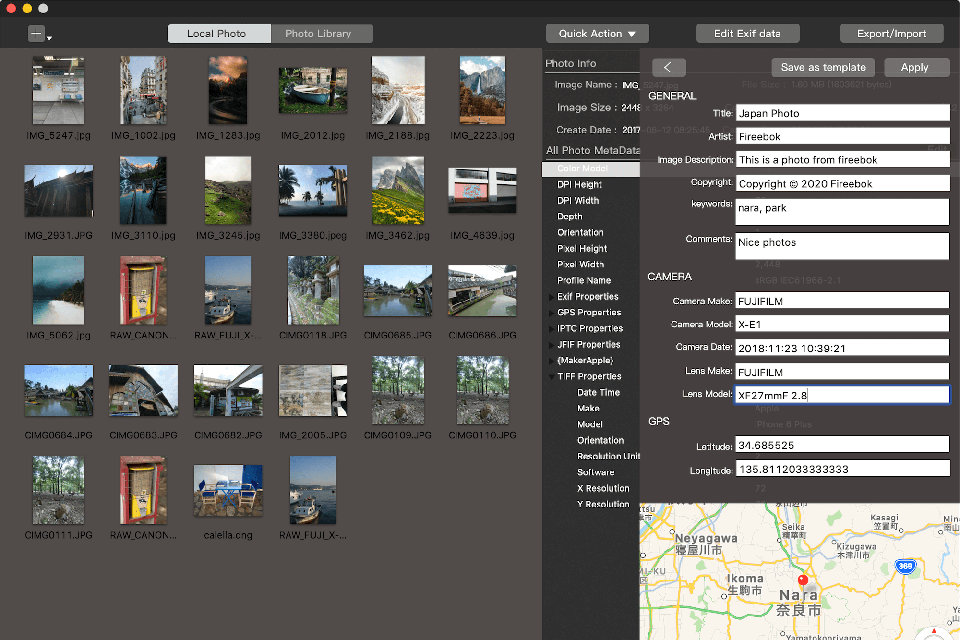Click the red location pin on the map
Viewport: 960px width, 640px height.
point(803,580)
